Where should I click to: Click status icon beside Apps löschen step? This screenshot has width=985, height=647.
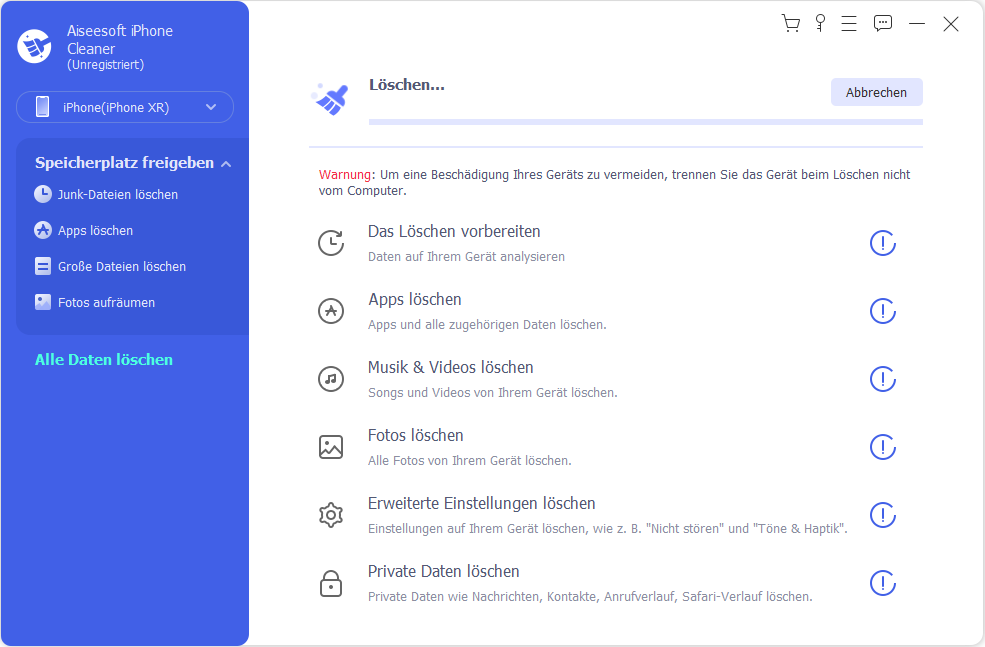[882, 311]
